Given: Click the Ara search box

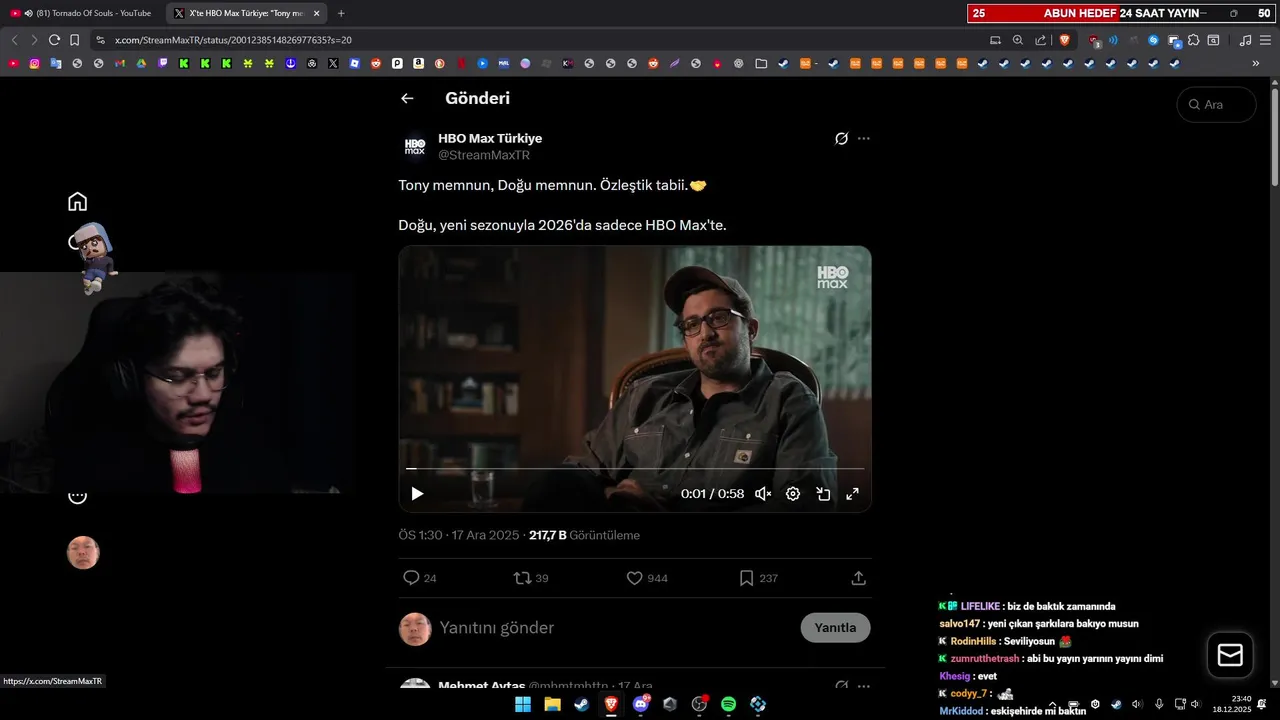Looking at the screenshot, I should click(x=1217, y=104).
